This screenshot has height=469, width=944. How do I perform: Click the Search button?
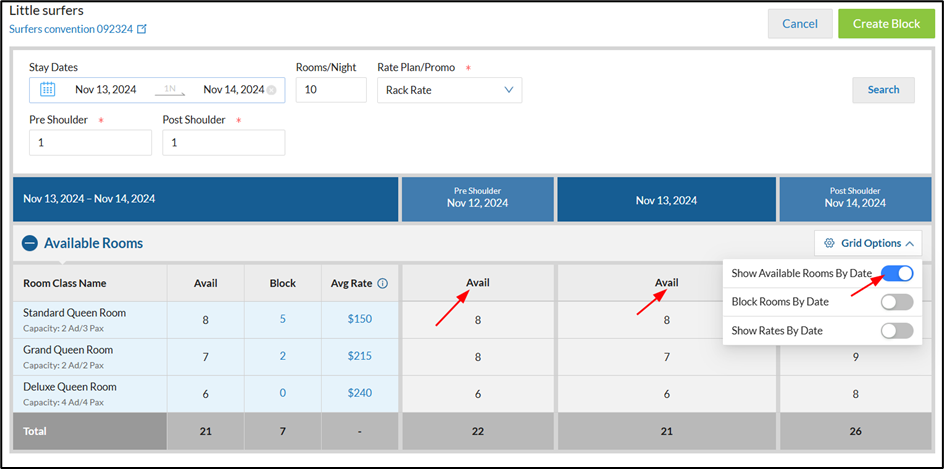click(x=883, y=90)
